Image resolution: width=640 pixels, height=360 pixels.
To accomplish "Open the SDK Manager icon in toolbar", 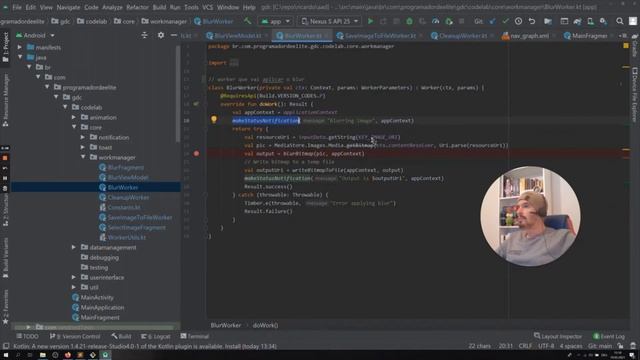I will coord(603,21).
